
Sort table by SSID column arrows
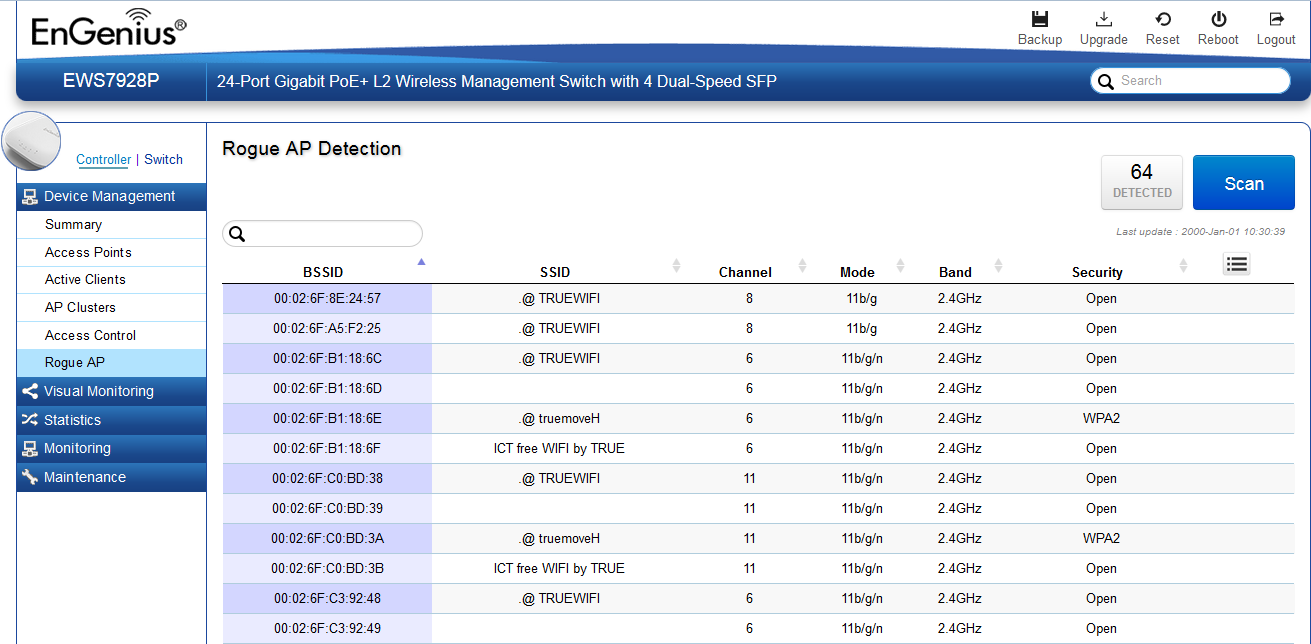(676, 266)
